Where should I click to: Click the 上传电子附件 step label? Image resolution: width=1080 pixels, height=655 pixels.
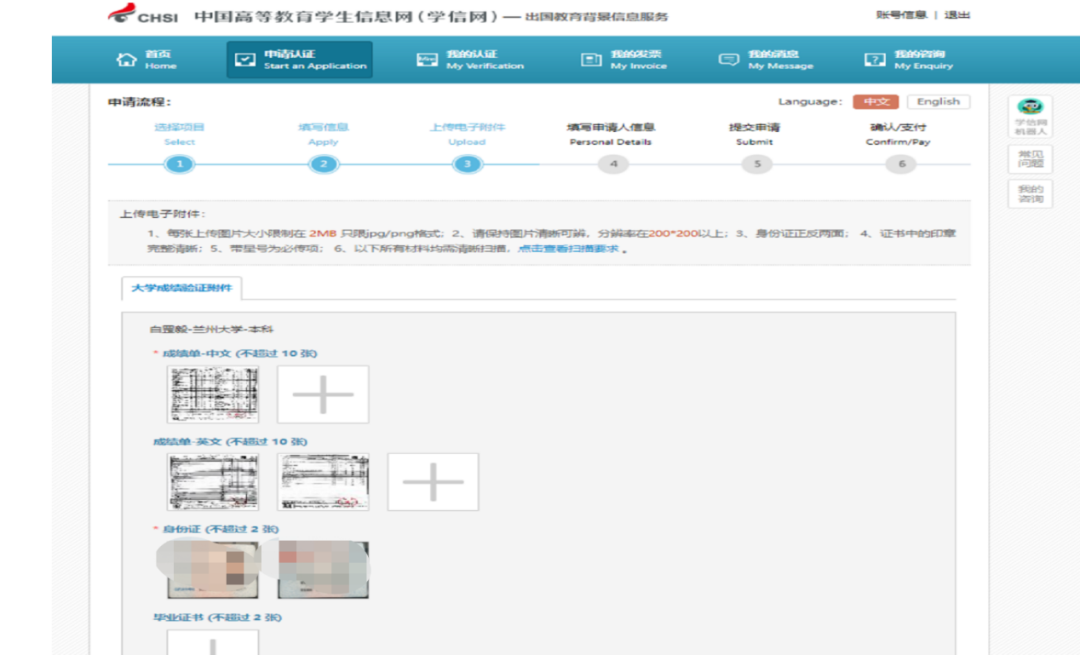pos(467,127)
